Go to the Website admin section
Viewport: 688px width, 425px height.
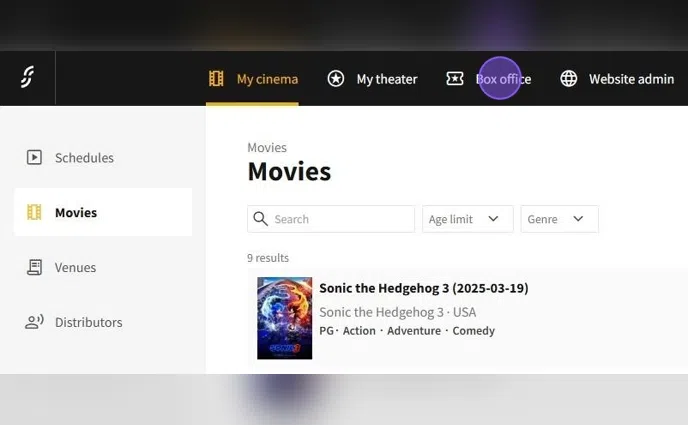tap(631, 79)
